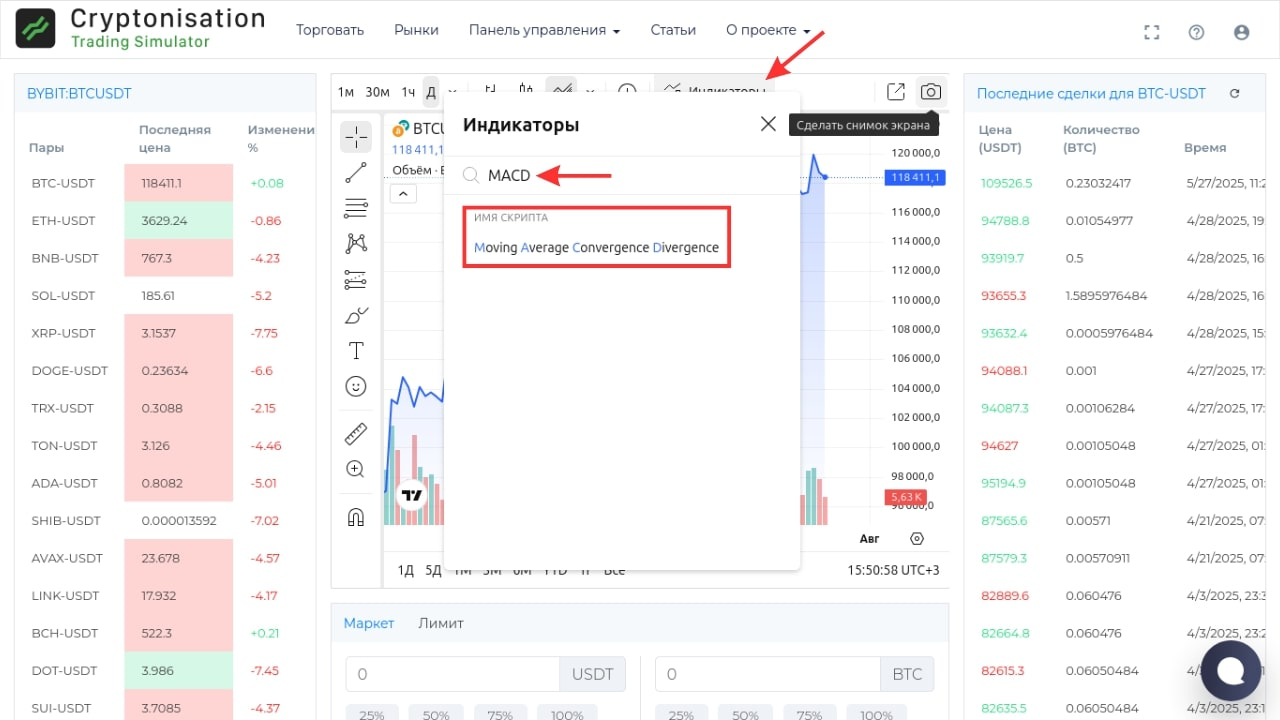The image size is (1280, 720).
Task: Select the trend line drawing tool
Action: (x=356, y=172)
